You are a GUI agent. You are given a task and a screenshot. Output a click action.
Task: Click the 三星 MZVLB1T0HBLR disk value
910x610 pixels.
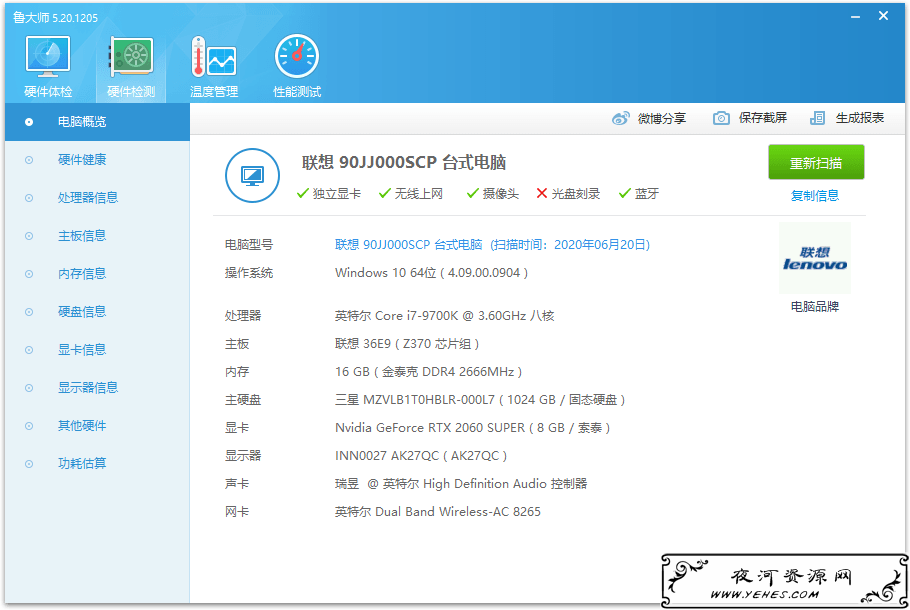coord(480,400)
